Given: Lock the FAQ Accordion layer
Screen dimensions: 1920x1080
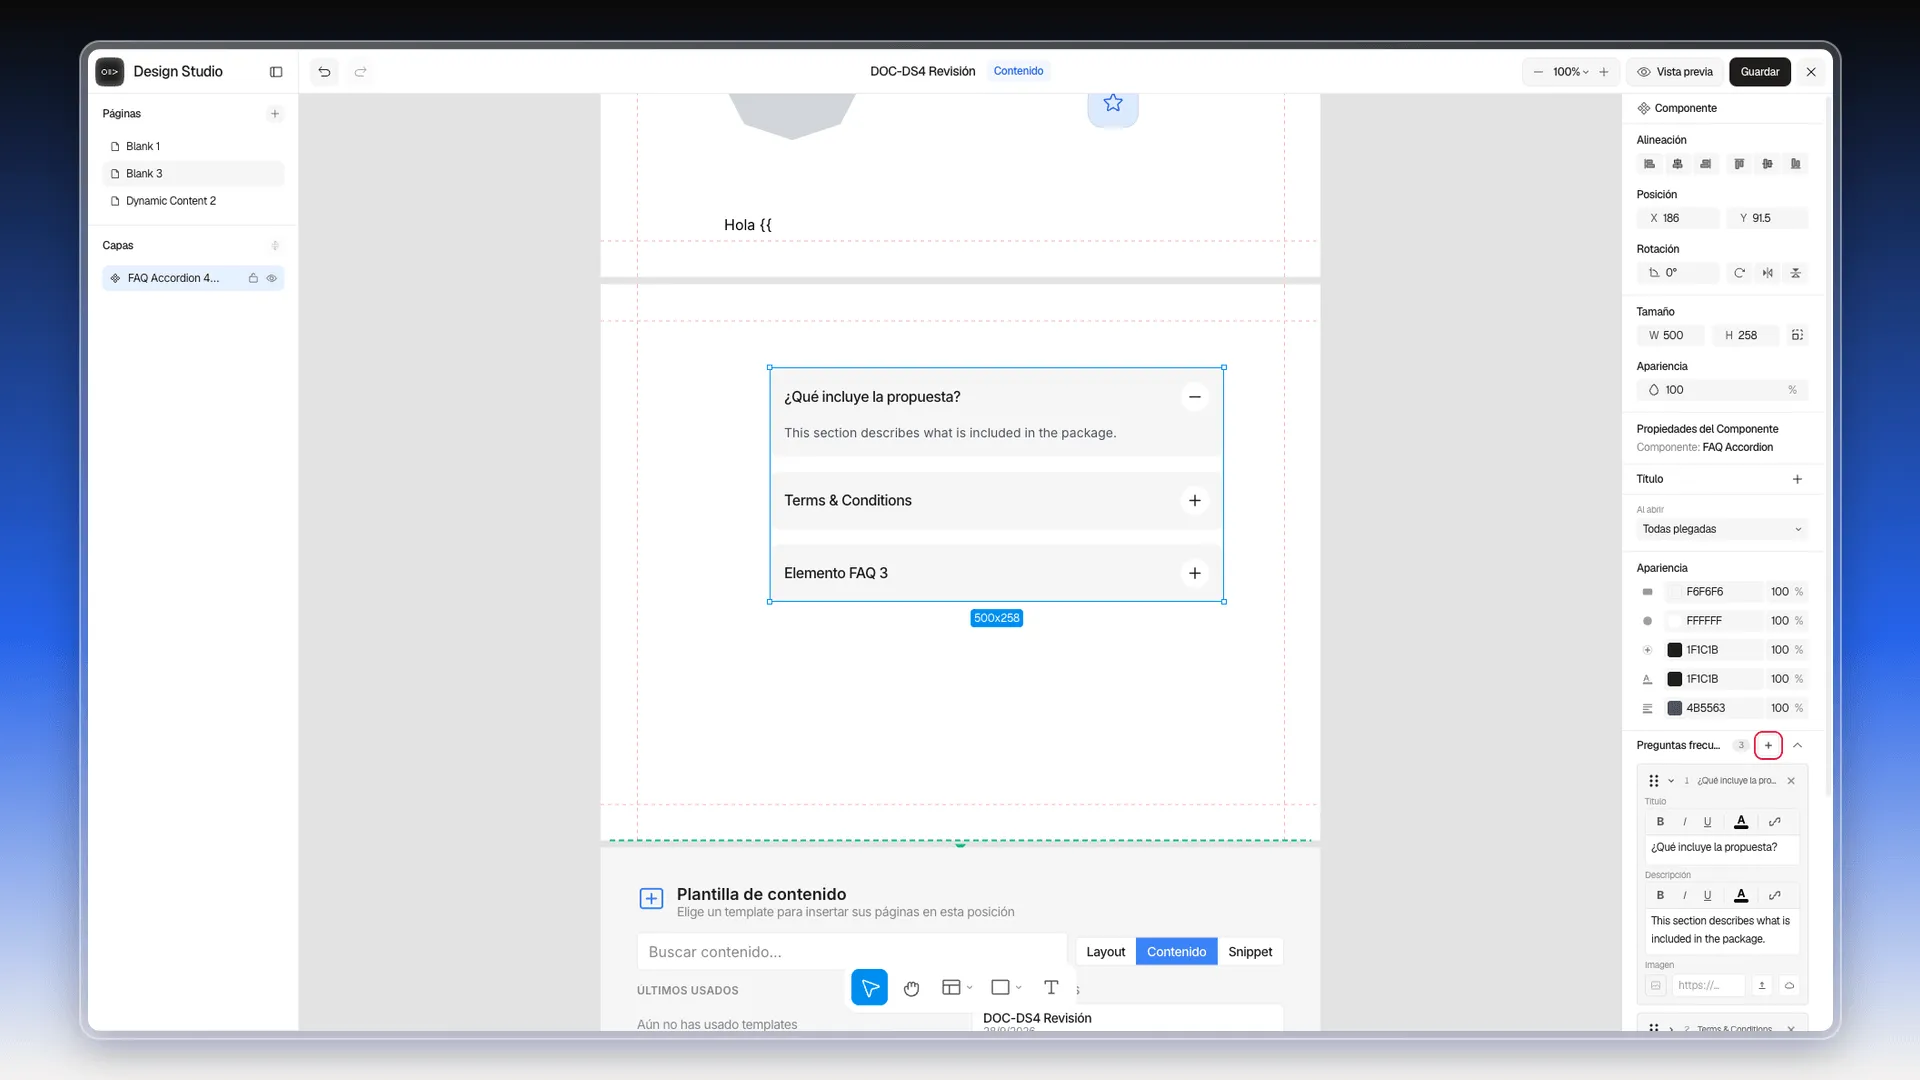Looking at the screenshot, I should 253,279.
